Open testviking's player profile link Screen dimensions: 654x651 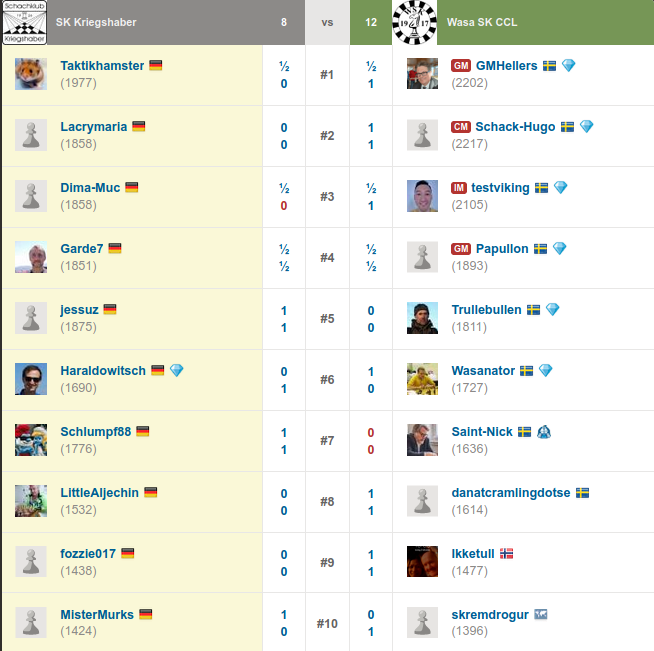(500, 188)
